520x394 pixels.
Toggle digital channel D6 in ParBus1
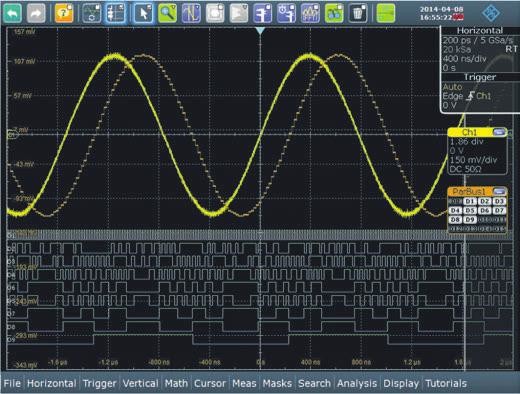click(x=484, y=210)
